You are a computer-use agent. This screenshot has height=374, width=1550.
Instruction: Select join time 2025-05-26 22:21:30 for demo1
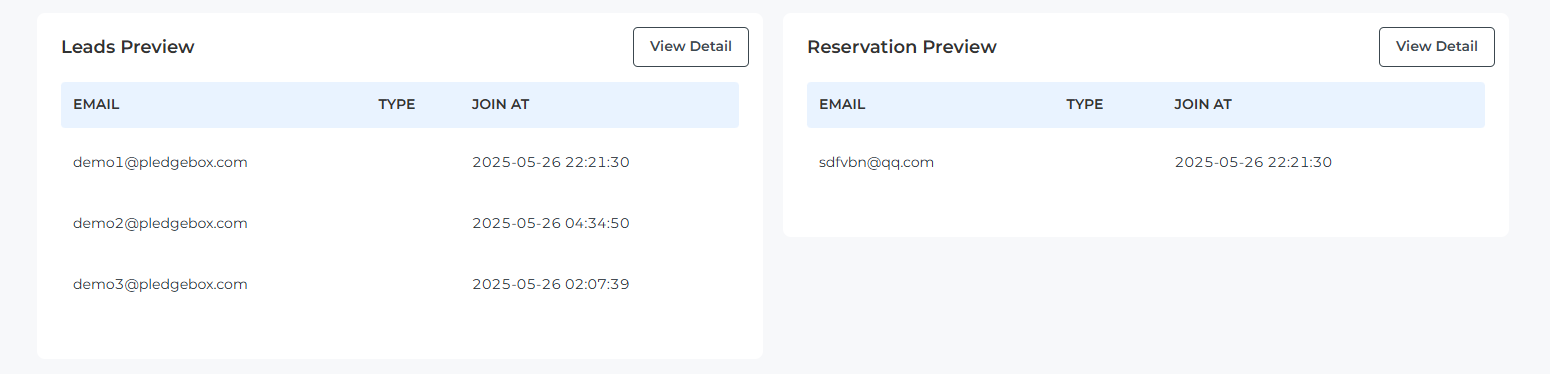point(551,162)
